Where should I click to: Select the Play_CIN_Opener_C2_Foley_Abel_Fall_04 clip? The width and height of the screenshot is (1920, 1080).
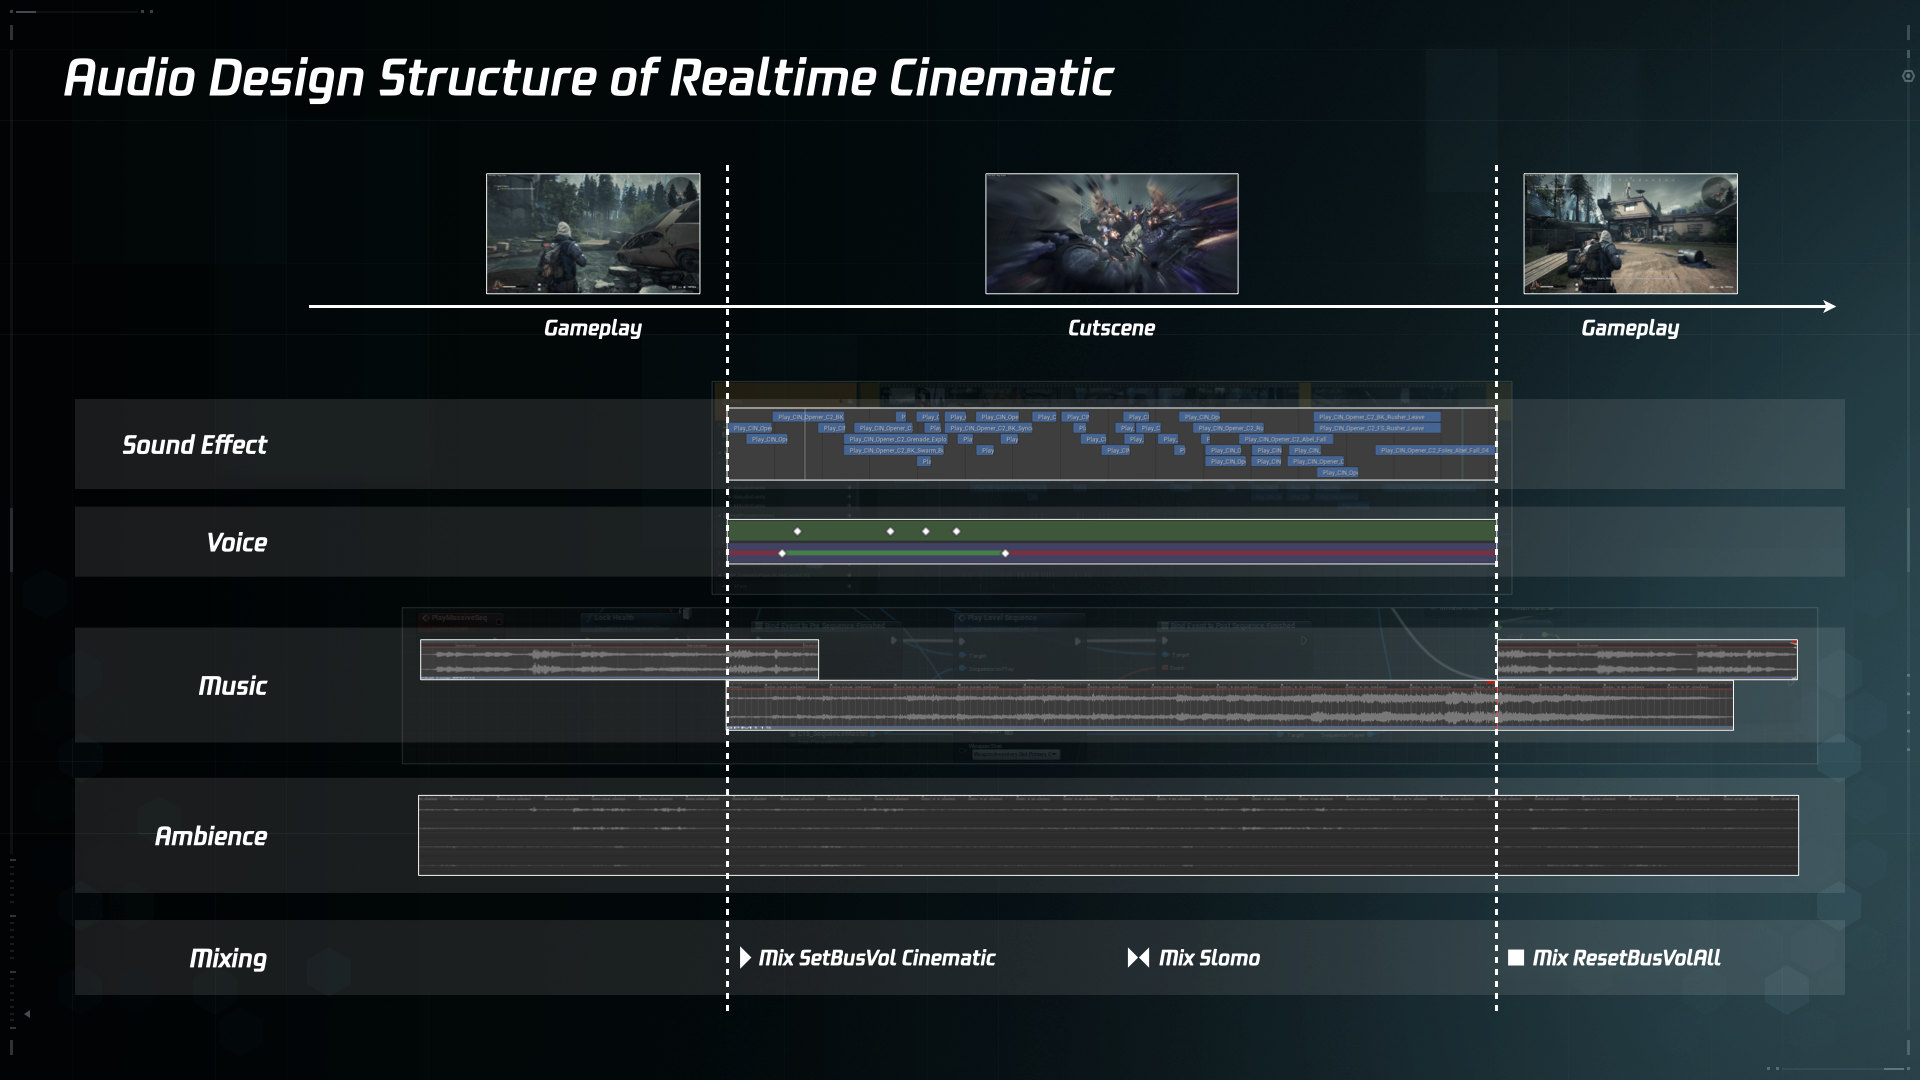point(1435,450)
